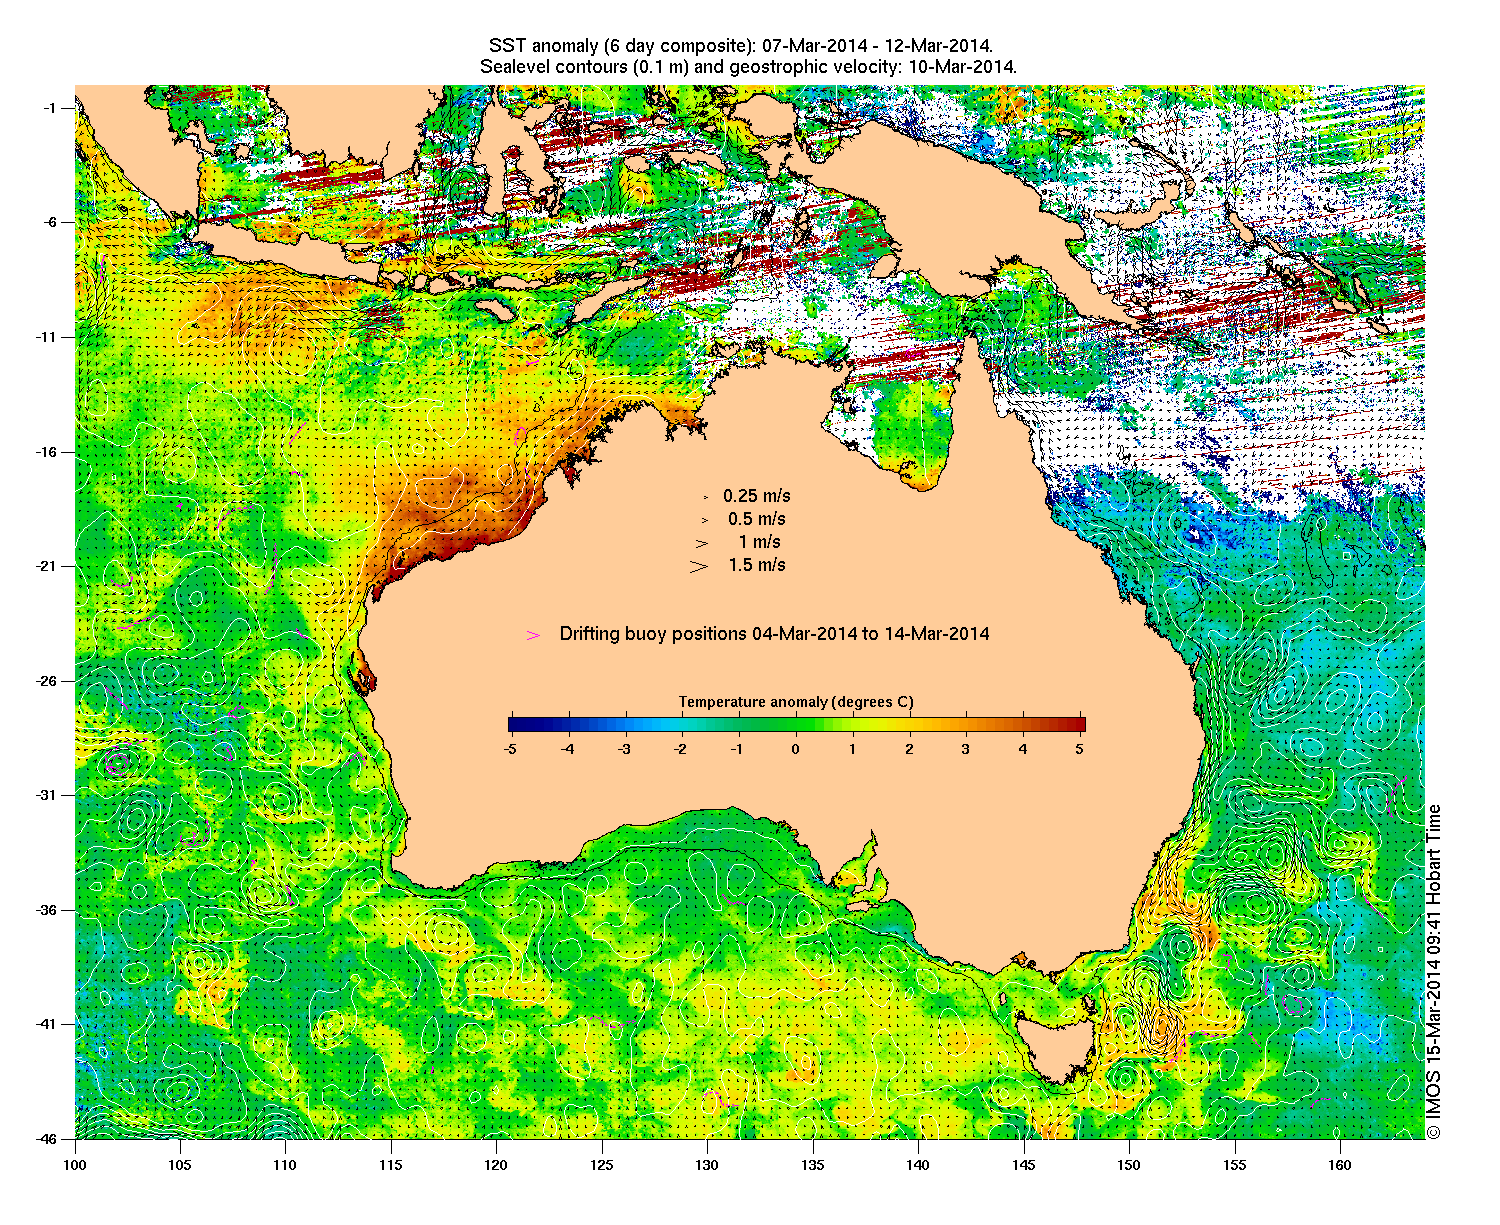Image resolution: width=1500 pixels, height=1225 pixels.
Task: Click the color bar tick label 2
Action: tap(909, 748)
